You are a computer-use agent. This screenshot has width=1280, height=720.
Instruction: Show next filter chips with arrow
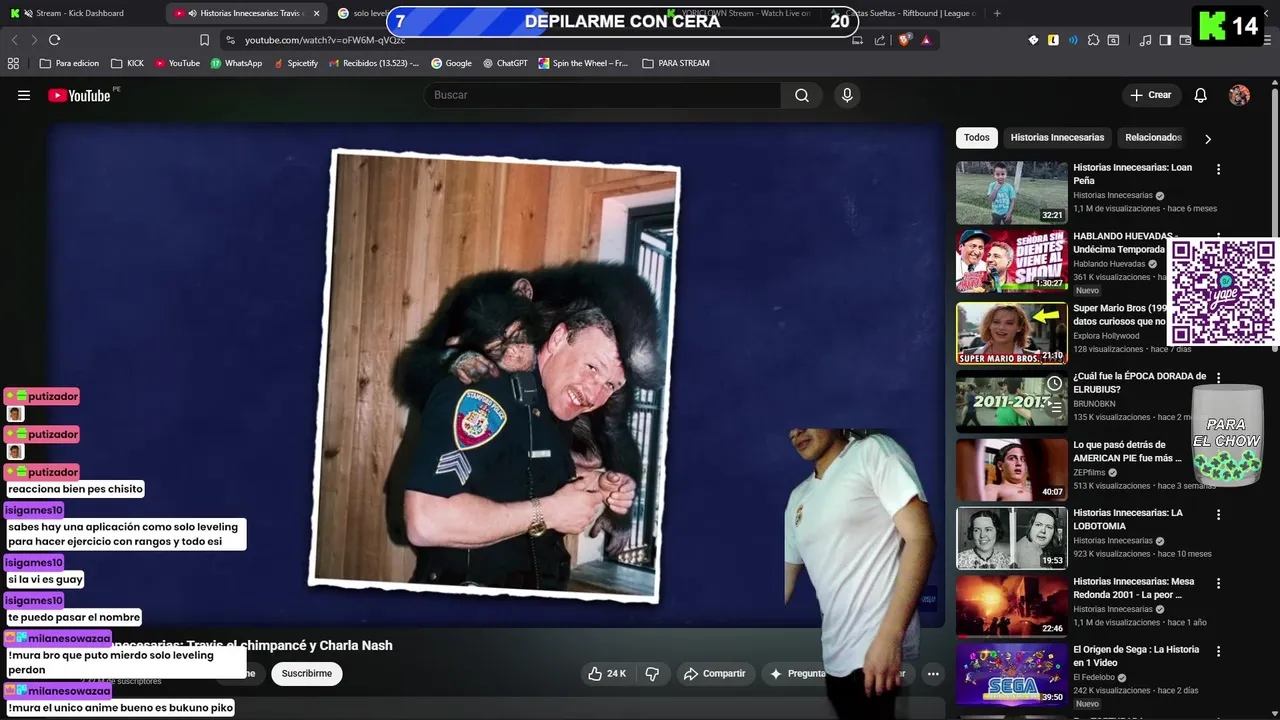[x=1207, y=139]
